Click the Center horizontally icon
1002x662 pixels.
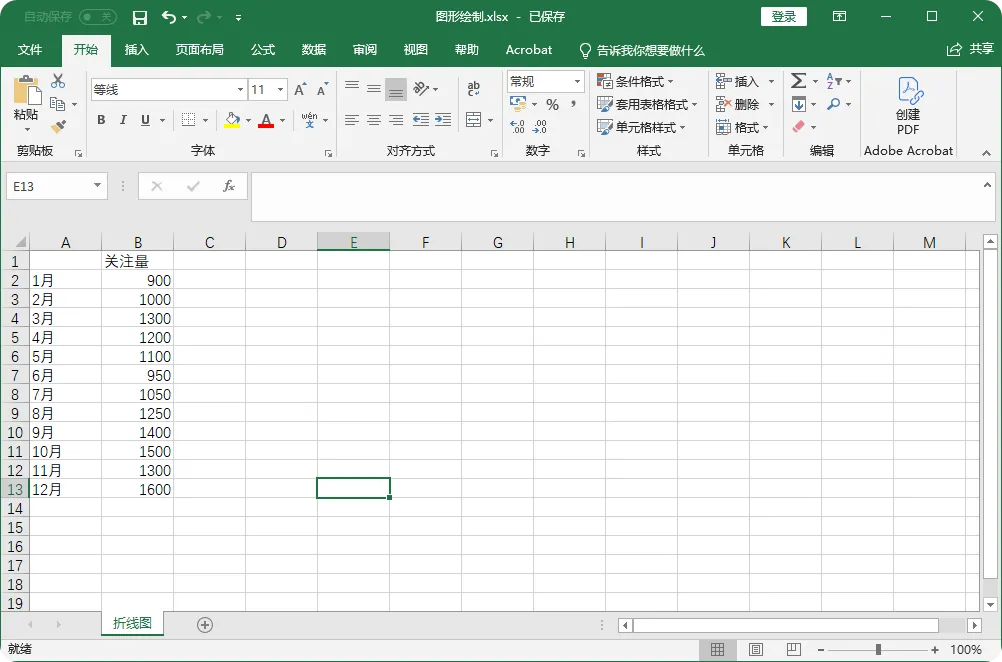click(374, 120)
